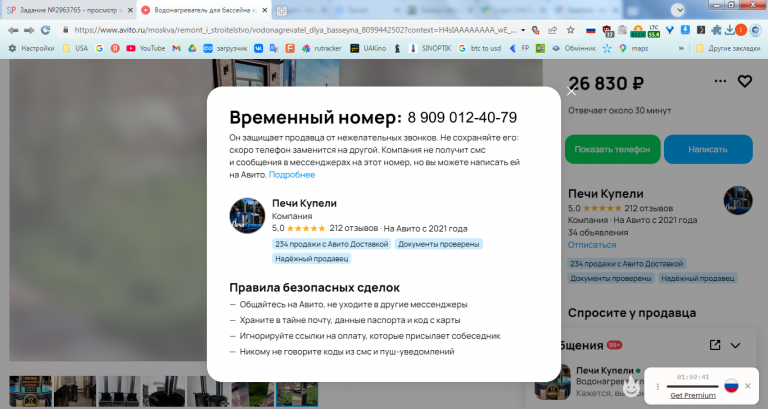Click the Отписаться link
The image size is (768, 409).
[x=592, y=245]
